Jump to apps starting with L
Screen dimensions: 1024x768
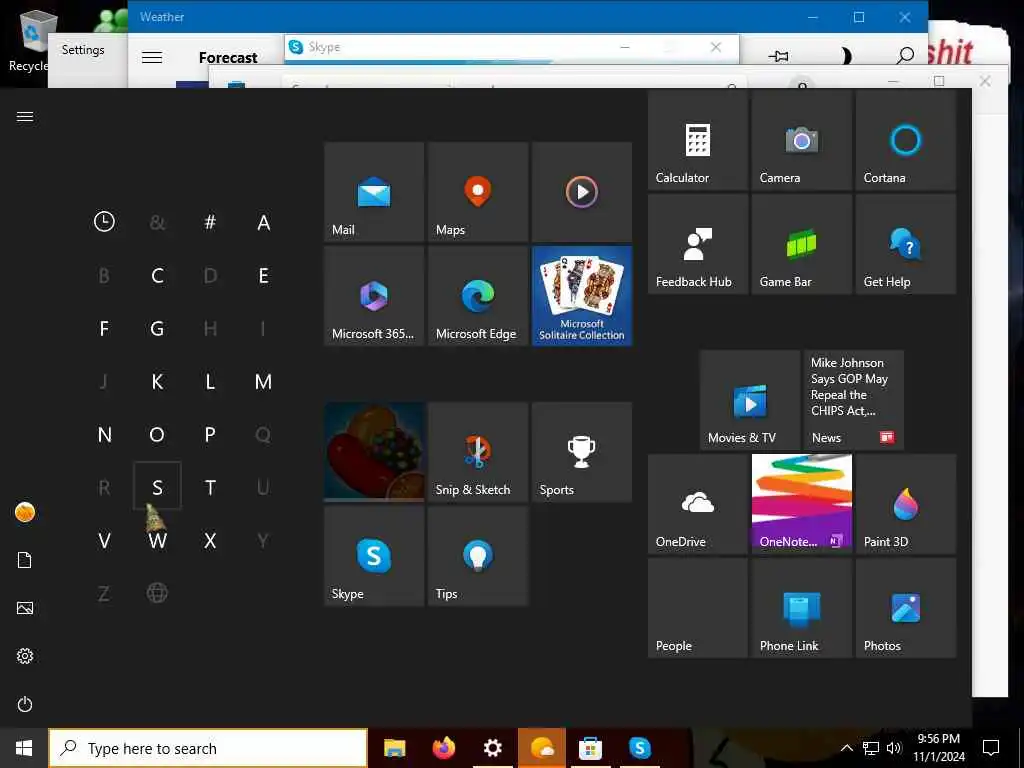[x=210, y=381]
